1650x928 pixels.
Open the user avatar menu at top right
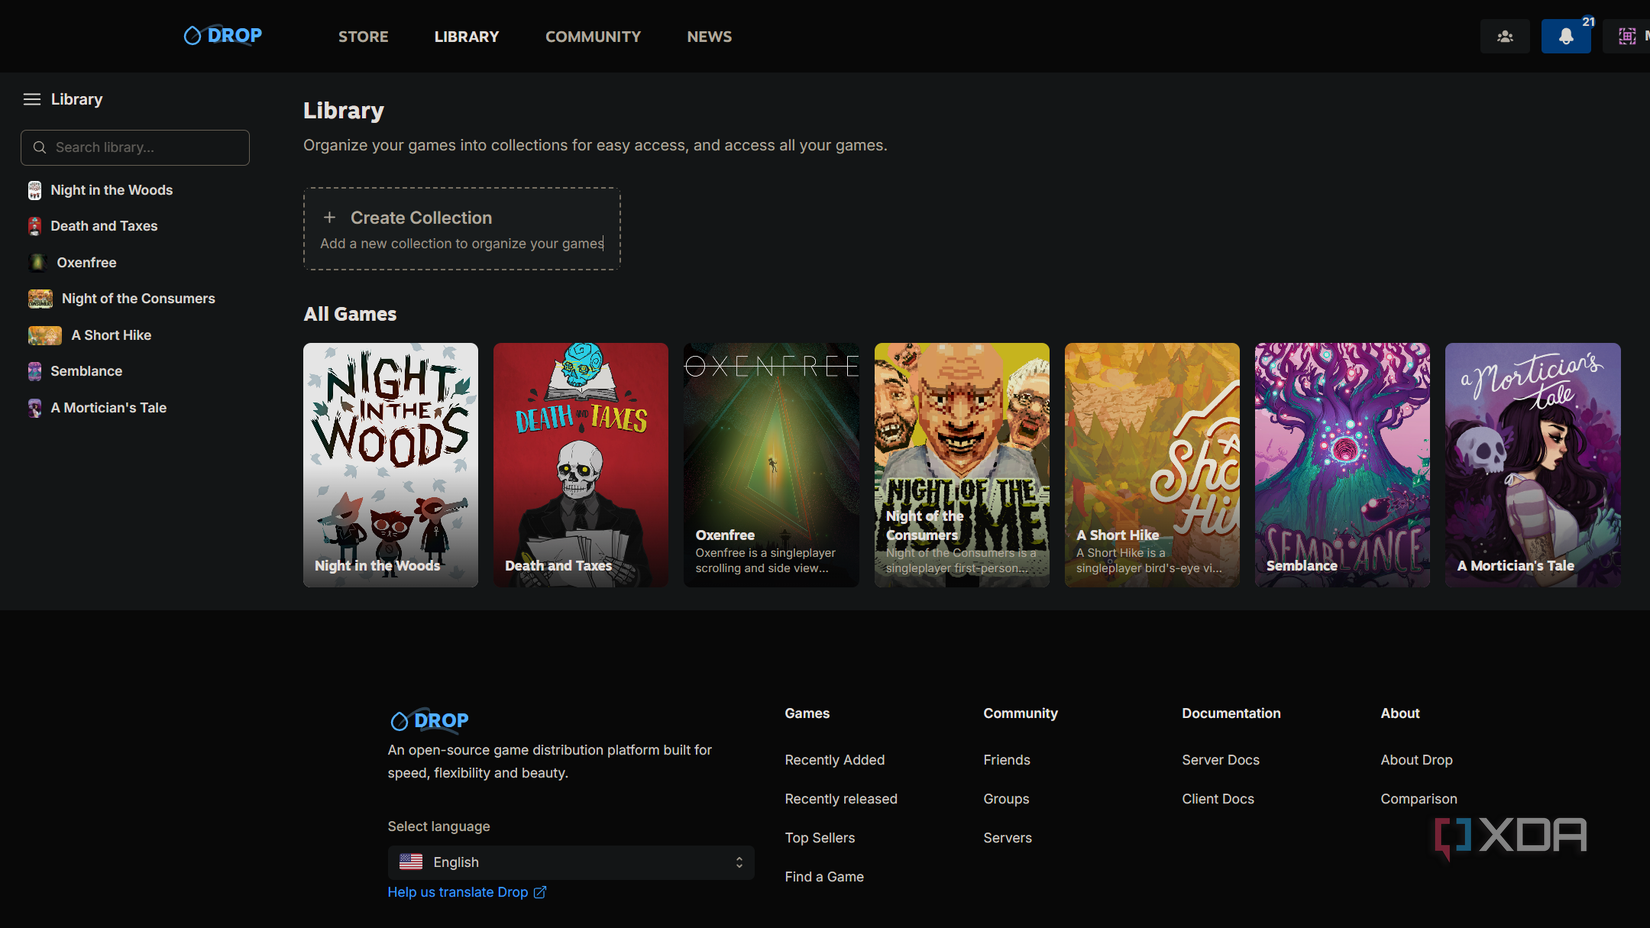(x=1627, y=36)
